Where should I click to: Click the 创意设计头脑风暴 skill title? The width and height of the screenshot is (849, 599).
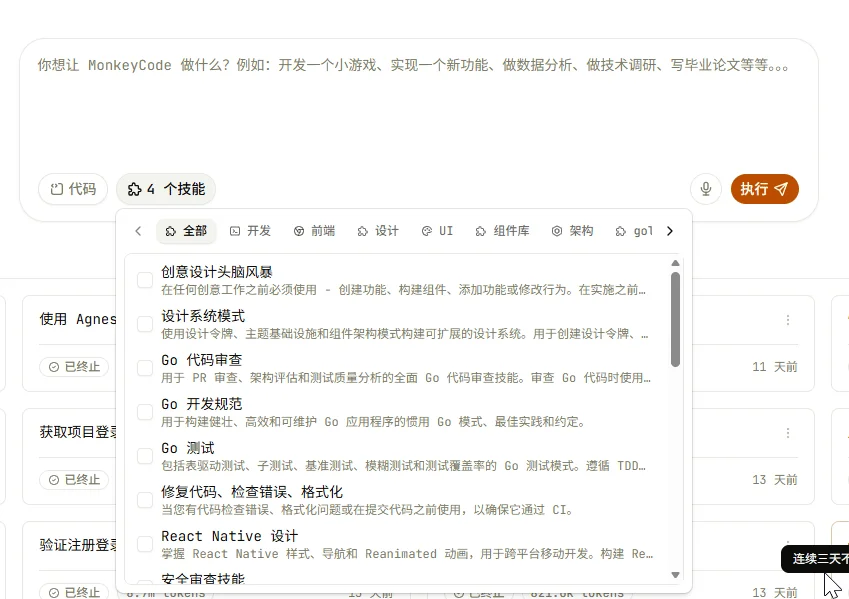[x=217, y=272]
